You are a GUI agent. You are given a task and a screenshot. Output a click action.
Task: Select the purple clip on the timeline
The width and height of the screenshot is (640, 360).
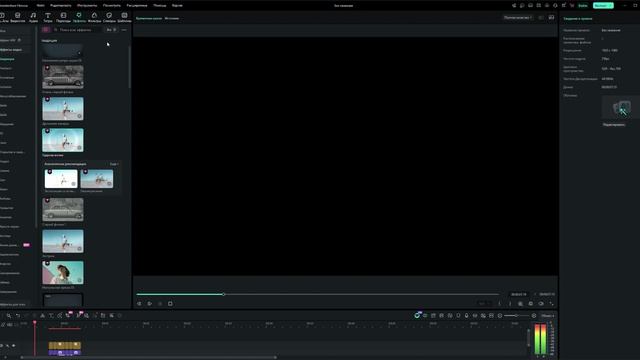64,352
